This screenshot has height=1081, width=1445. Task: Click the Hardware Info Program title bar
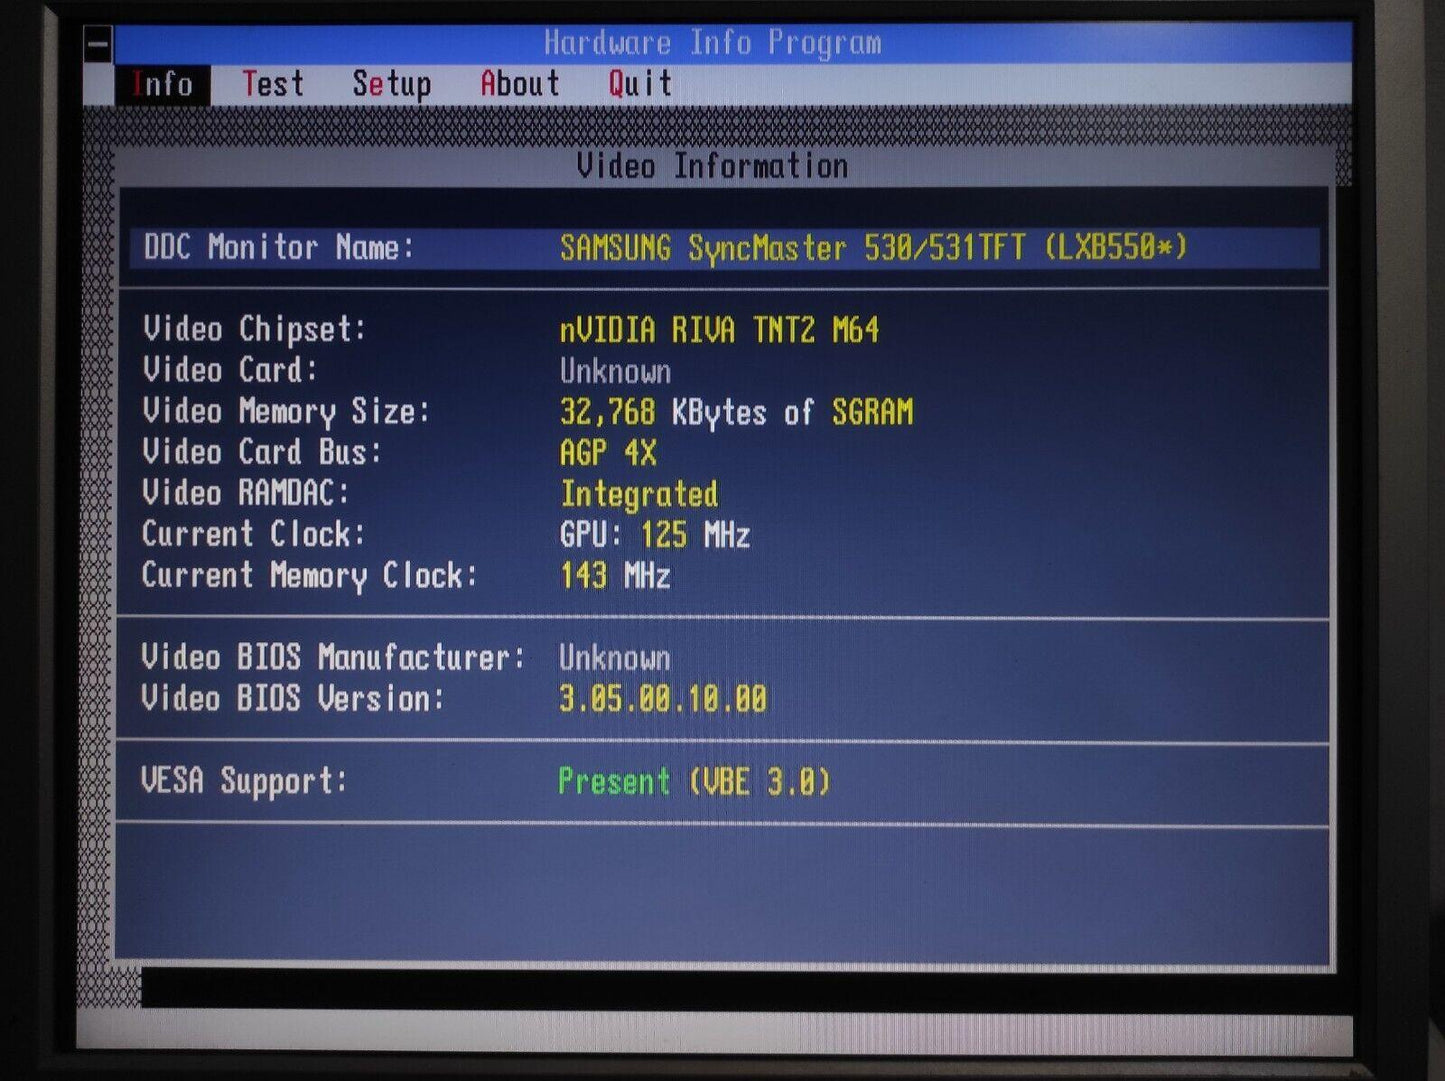pyautogui.click(x=712, y=43)
